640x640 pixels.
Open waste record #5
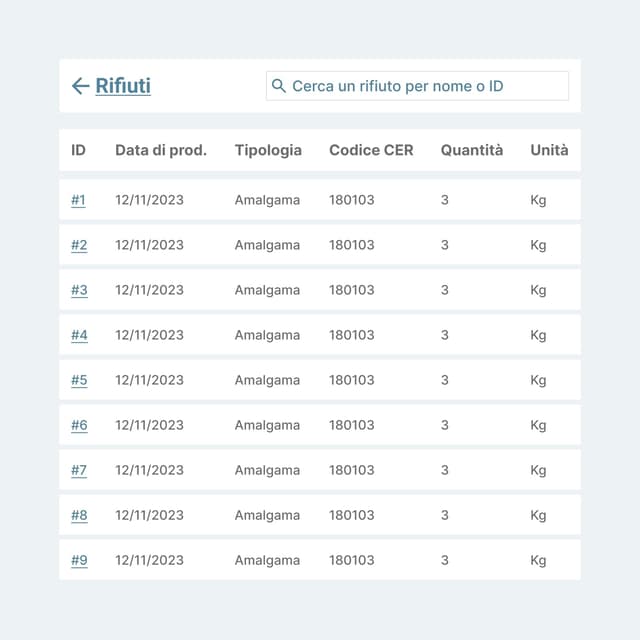coord(79,380)
